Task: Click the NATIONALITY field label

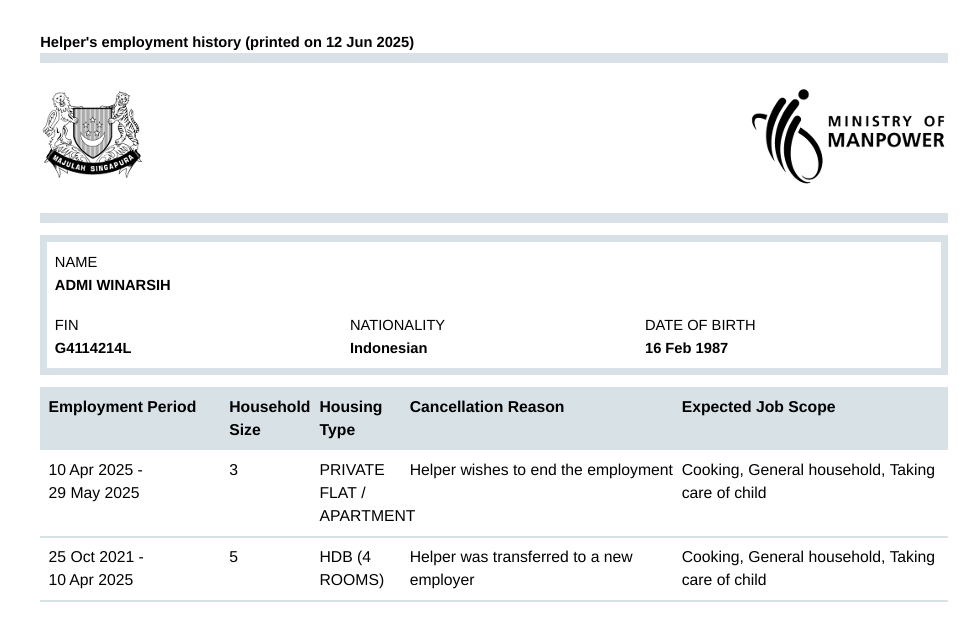Action: click(x=397, y=325)
